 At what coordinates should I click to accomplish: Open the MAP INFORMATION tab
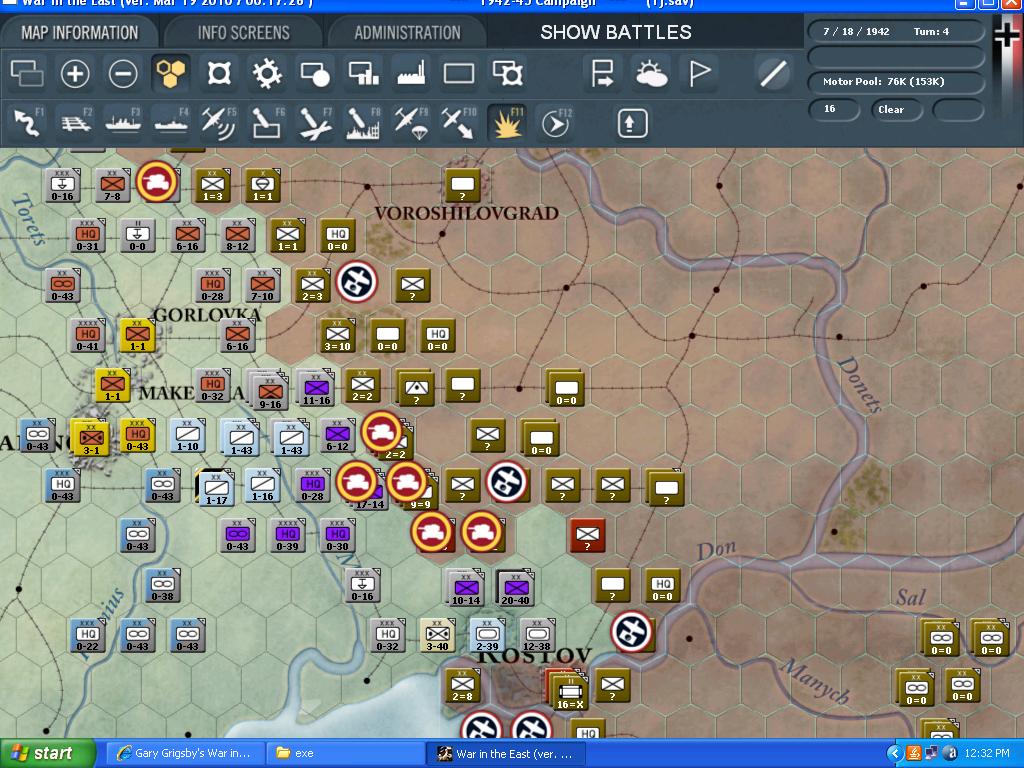[x=80, y=32]
